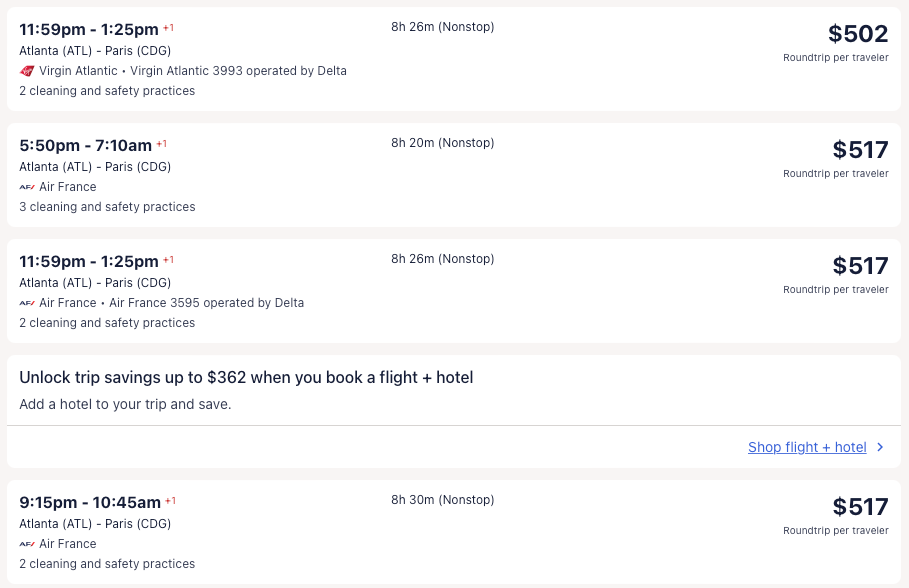Select the $517 price on 9:15pm flight

pos(860,507)
